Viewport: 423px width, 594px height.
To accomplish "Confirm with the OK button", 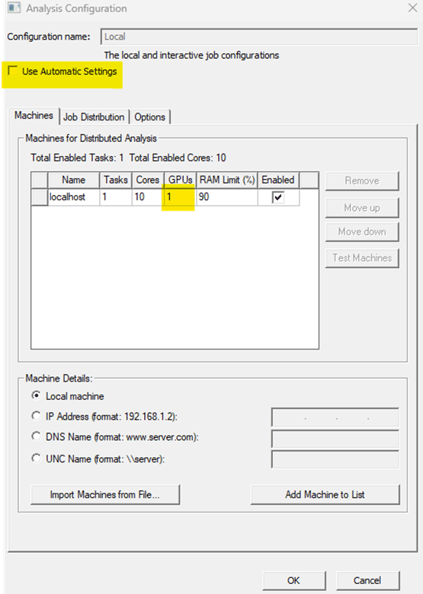I will tap(293, 580).
